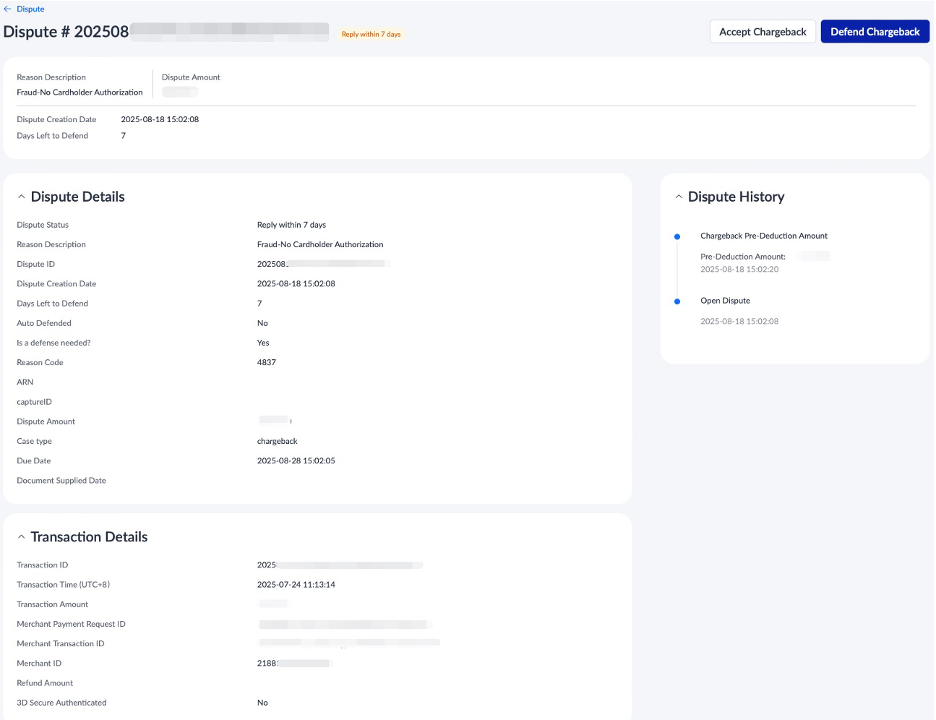Click the Is a defense needed value Yes
This screenshot has width=936, height=720.
click(263, 343)
